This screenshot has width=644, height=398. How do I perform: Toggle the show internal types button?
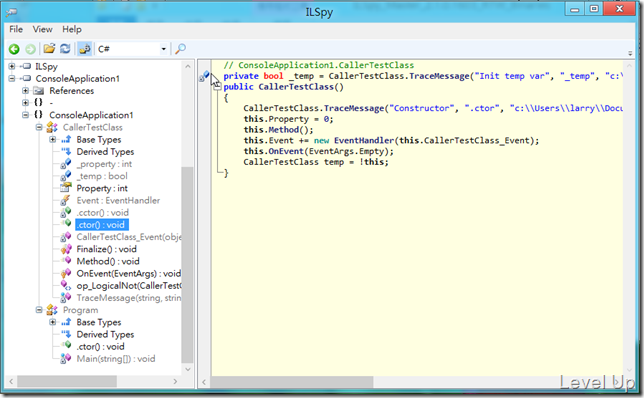[x=85, y=49]
